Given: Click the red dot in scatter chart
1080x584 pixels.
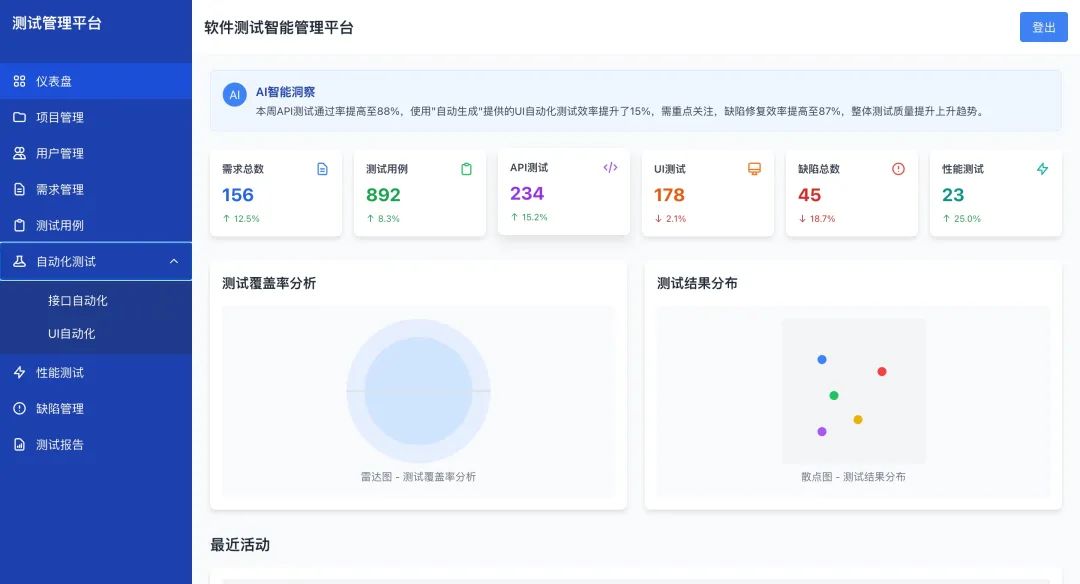Looking at the screenshot, I should point(882,371).
